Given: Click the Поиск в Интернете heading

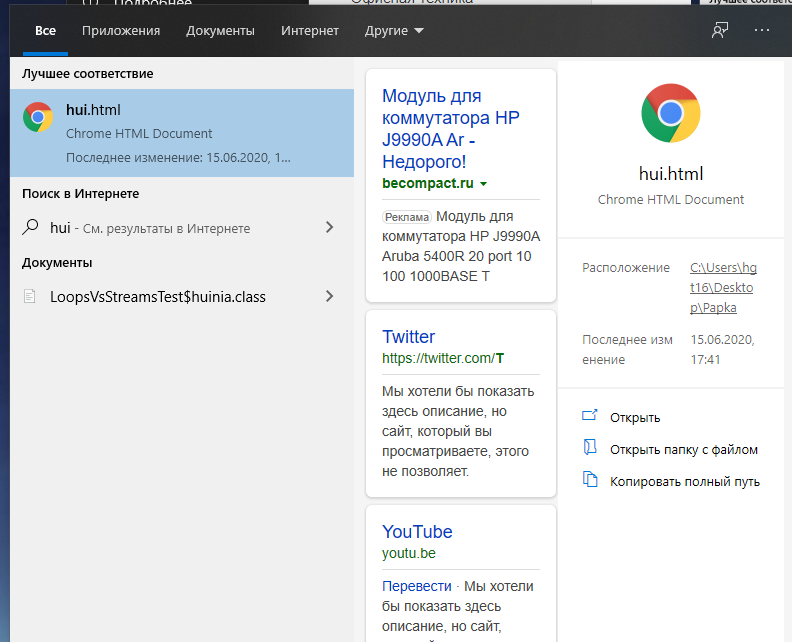Looking at the screenshot, I should click(x=80, y=193).
